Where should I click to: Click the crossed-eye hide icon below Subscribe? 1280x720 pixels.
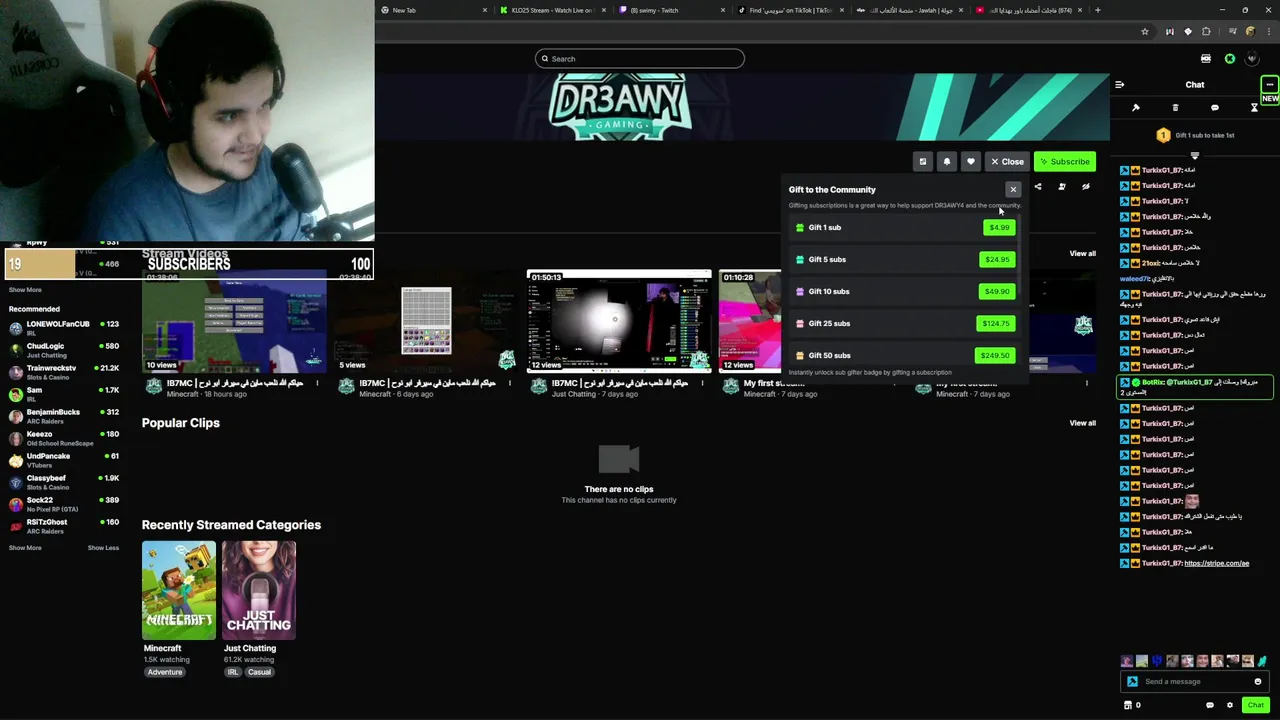coord(1086,187)
